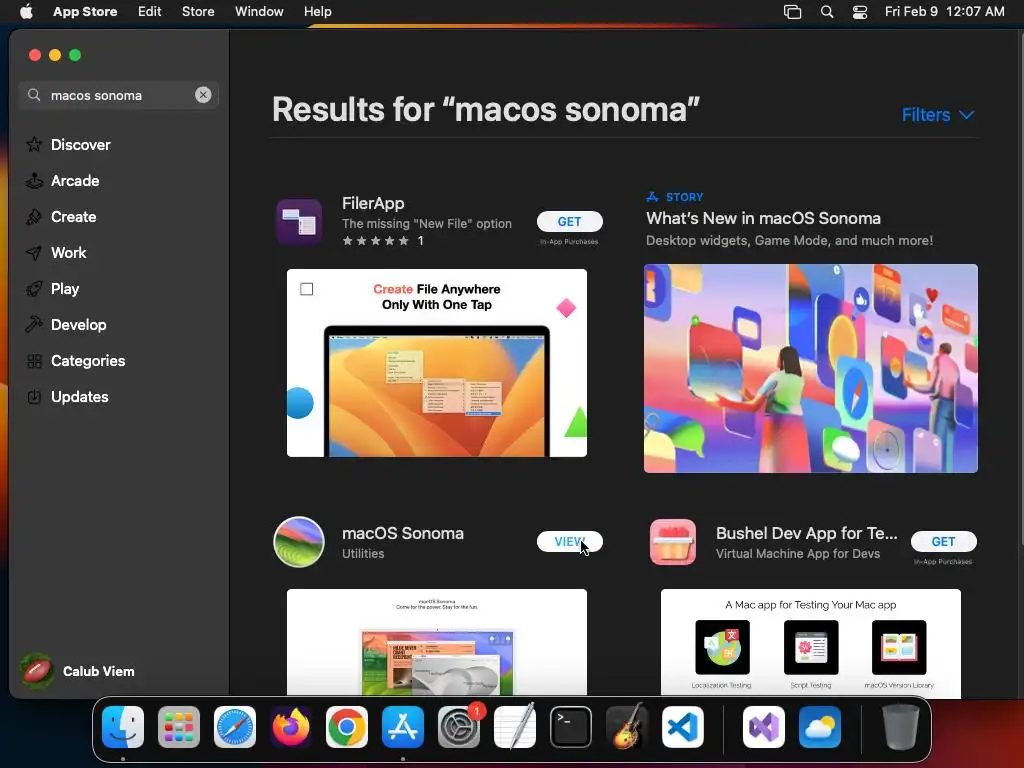Click the date and time clock
This screenshot has height=768, width=1024.
click(944, 11)
